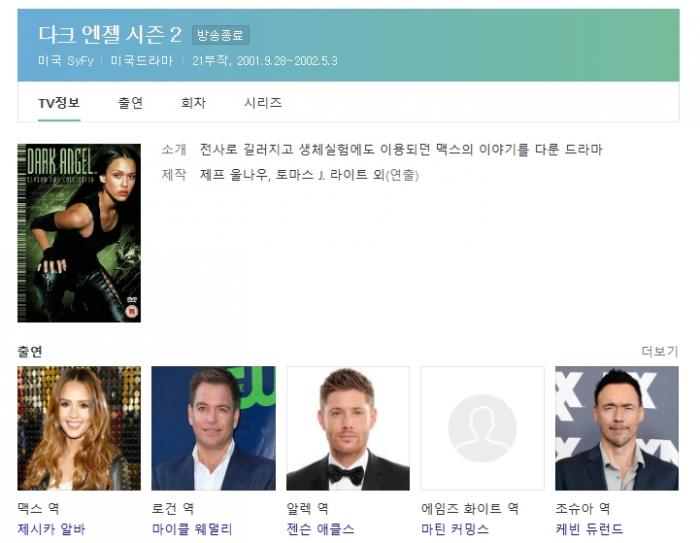Click 더보기 to see more cast
Image resolution: width=700 pixels, height=543 pixels.
point(660,351)
